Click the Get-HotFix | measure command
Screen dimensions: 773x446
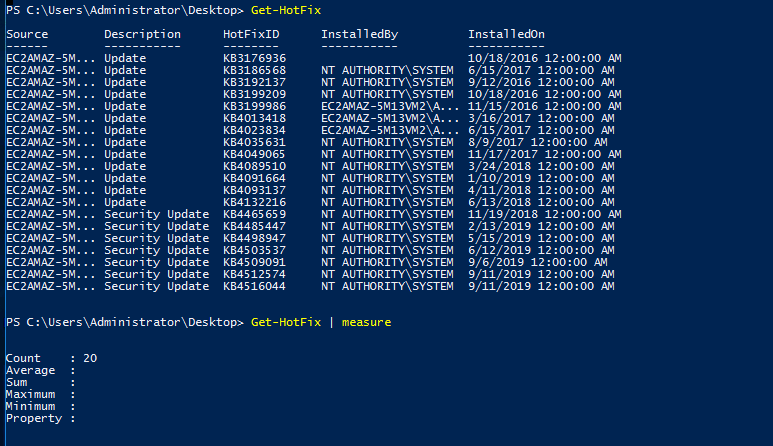(321, 322)
